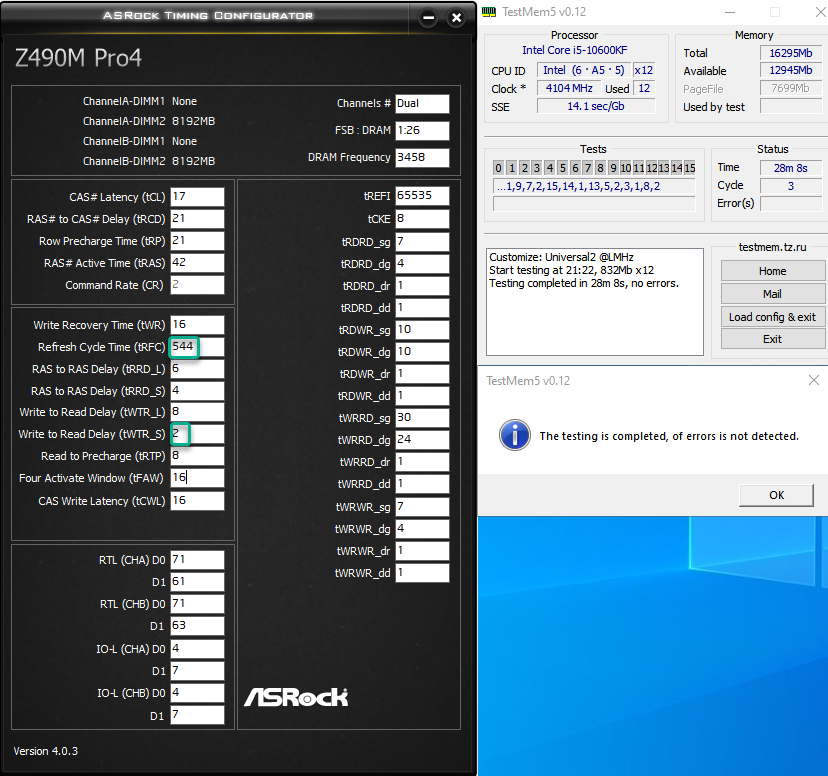Viewport: 828px width, 776px height.
Task: Click the tWRWR_dd field
Action: click(422, 573)
